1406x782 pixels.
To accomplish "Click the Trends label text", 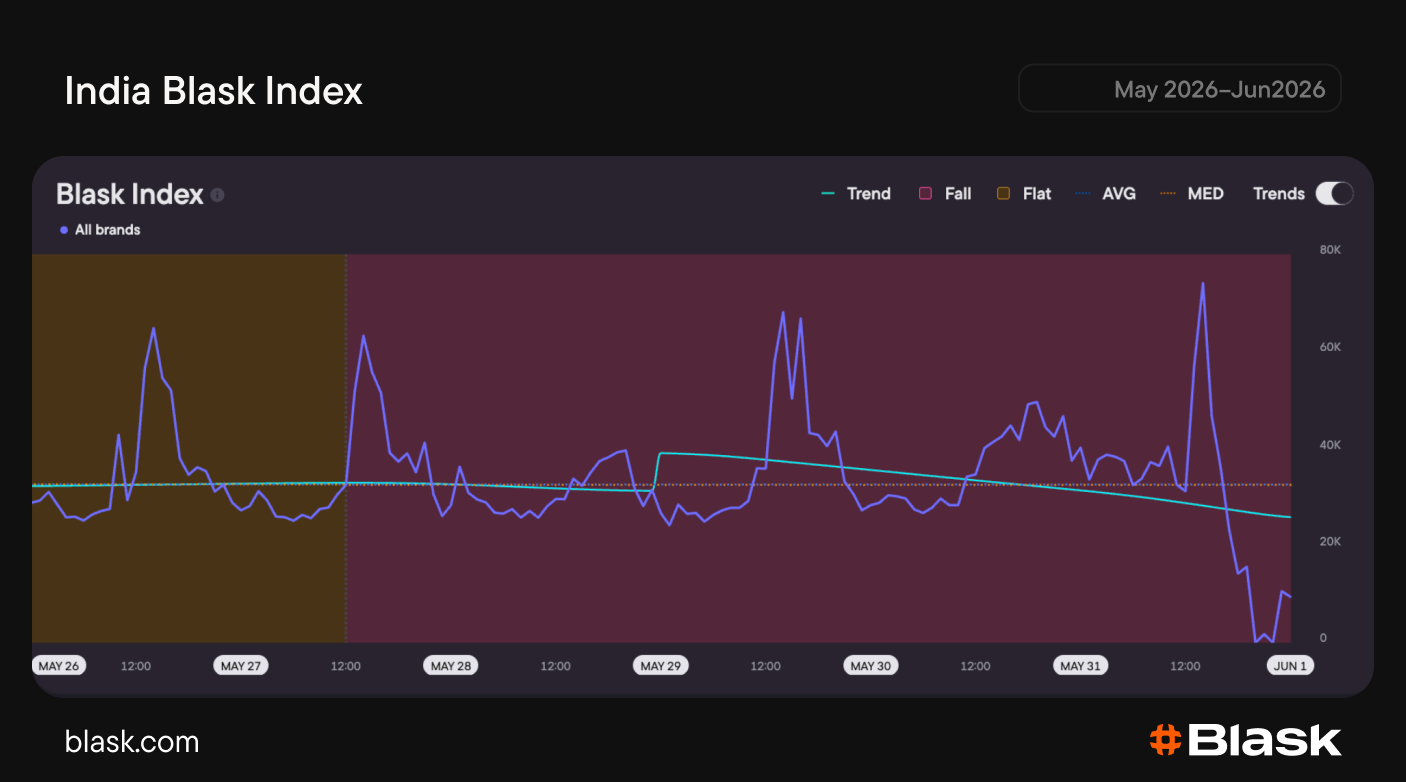I will 1279,194.
